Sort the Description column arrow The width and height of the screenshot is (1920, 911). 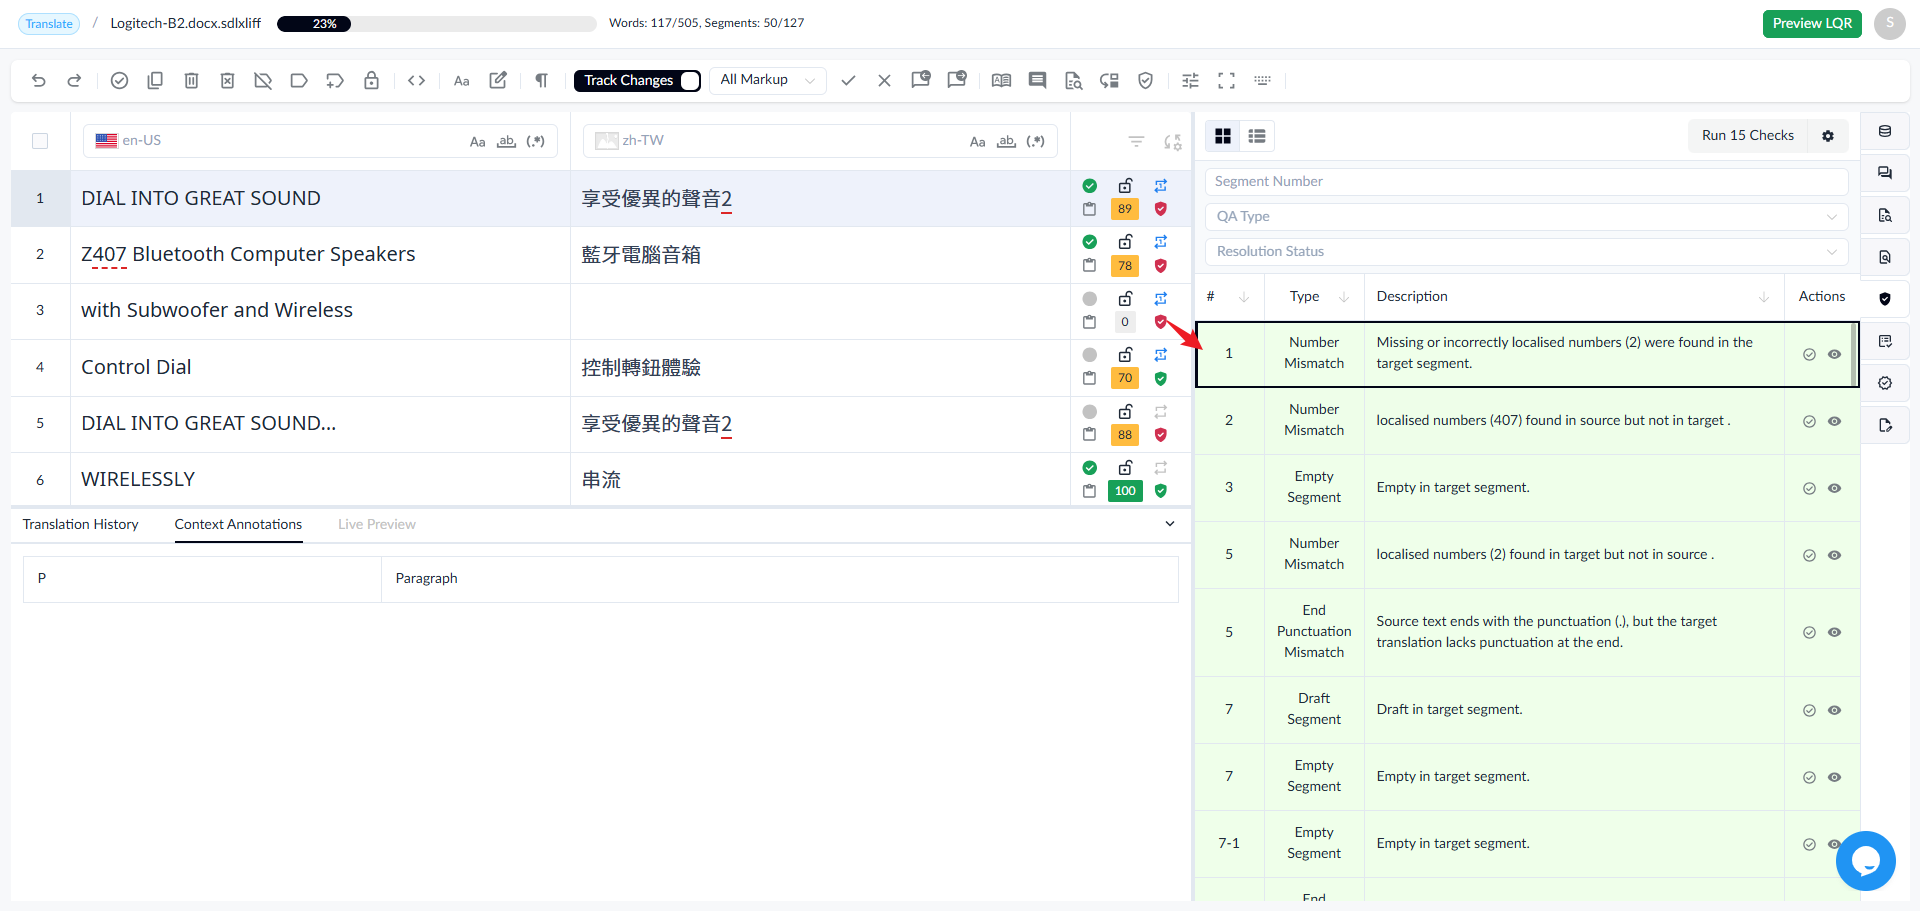(1764, 297)
